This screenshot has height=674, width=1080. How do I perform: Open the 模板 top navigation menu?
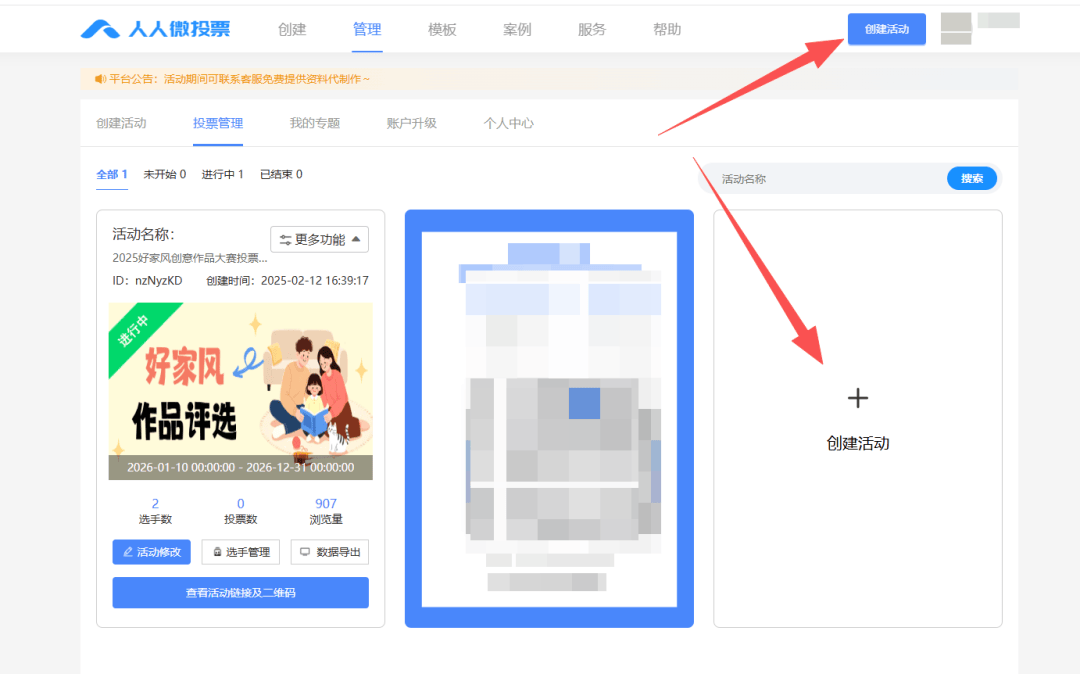click(442, 30)
